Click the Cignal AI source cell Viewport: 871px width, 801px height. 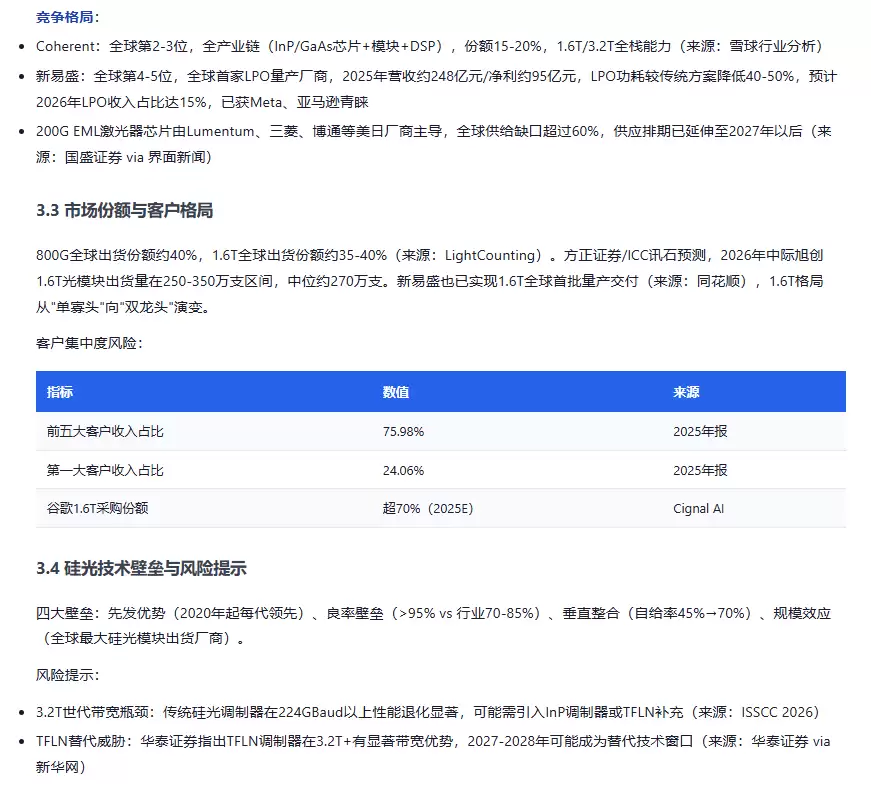[698, 508]
